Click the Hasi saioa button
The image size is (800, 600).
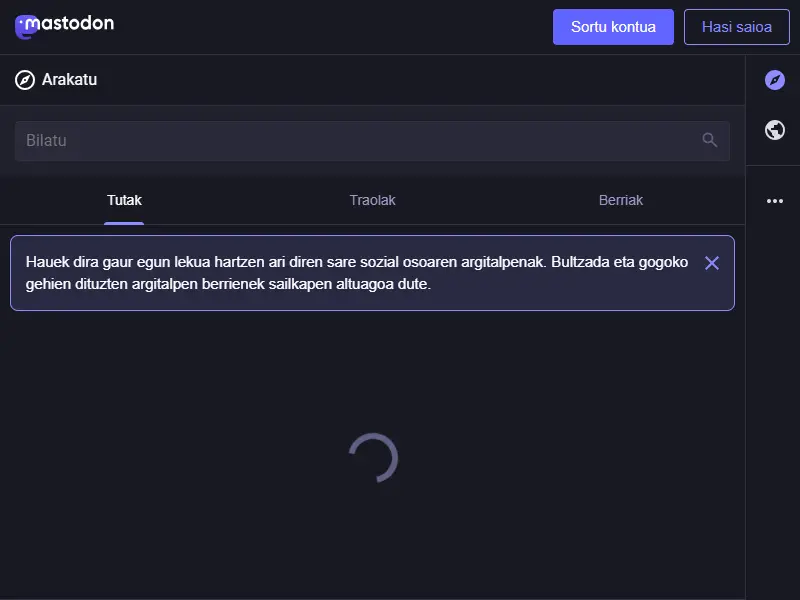736,27
